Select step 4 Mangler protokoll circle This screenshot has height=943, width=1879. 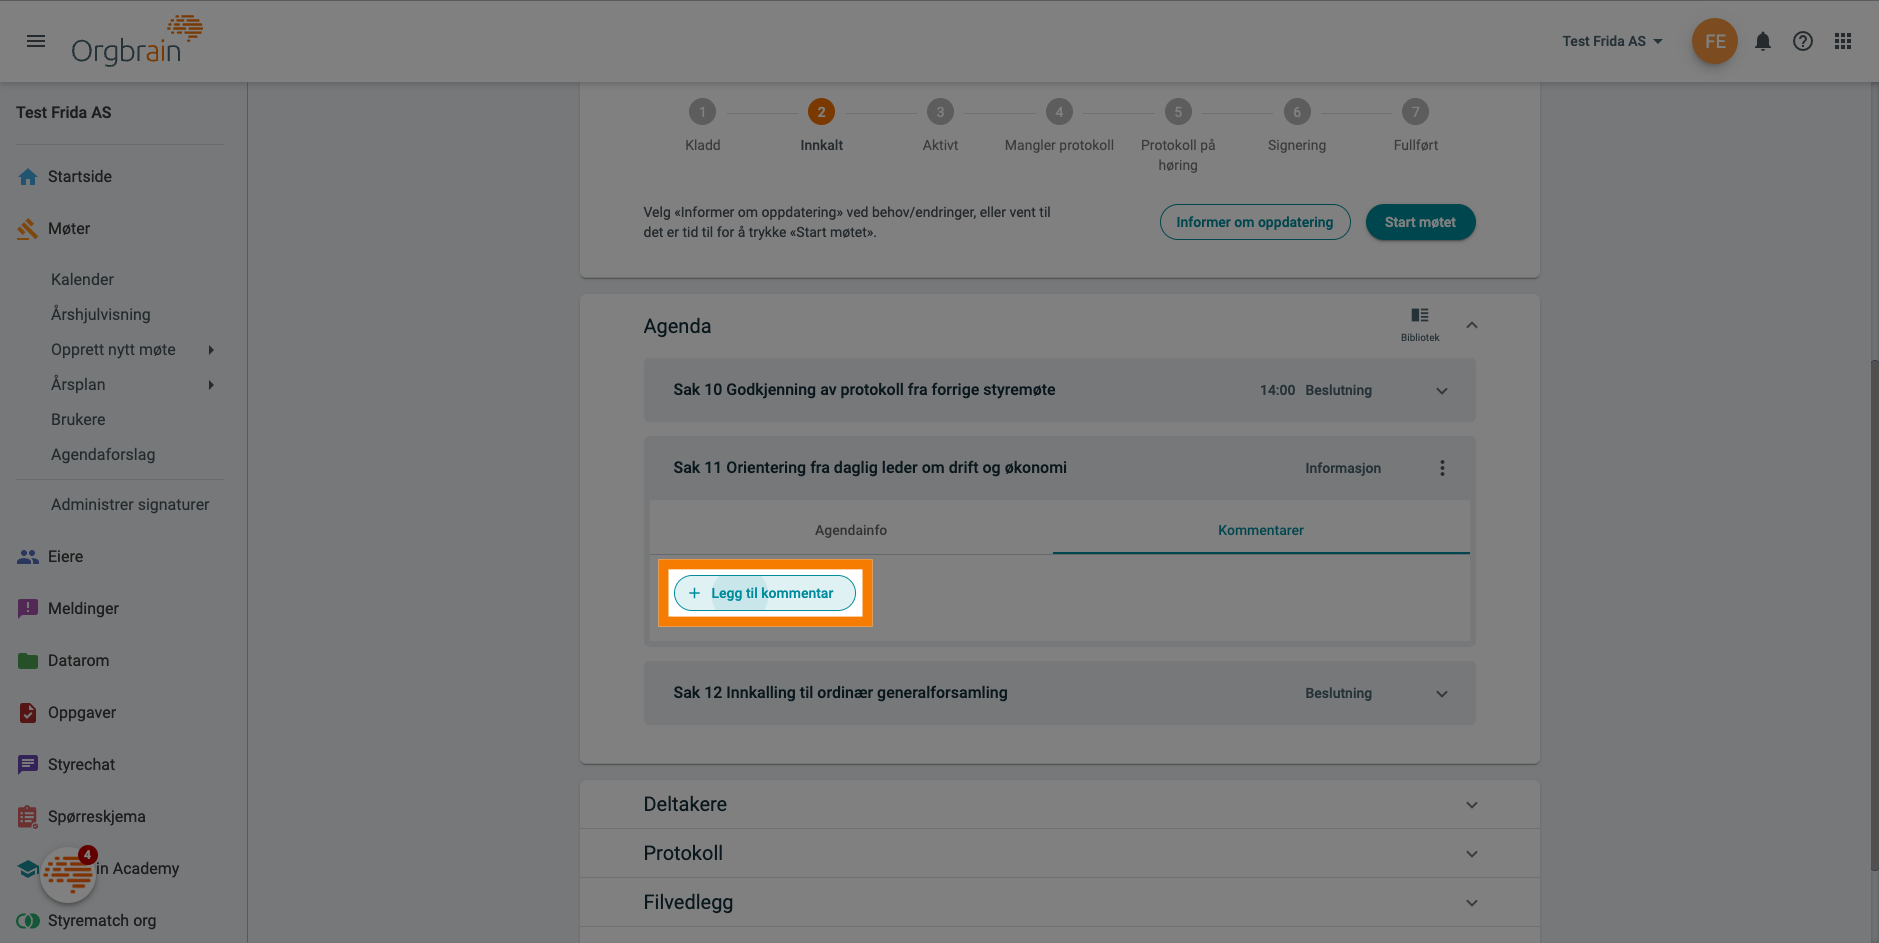click(1059, 112)
